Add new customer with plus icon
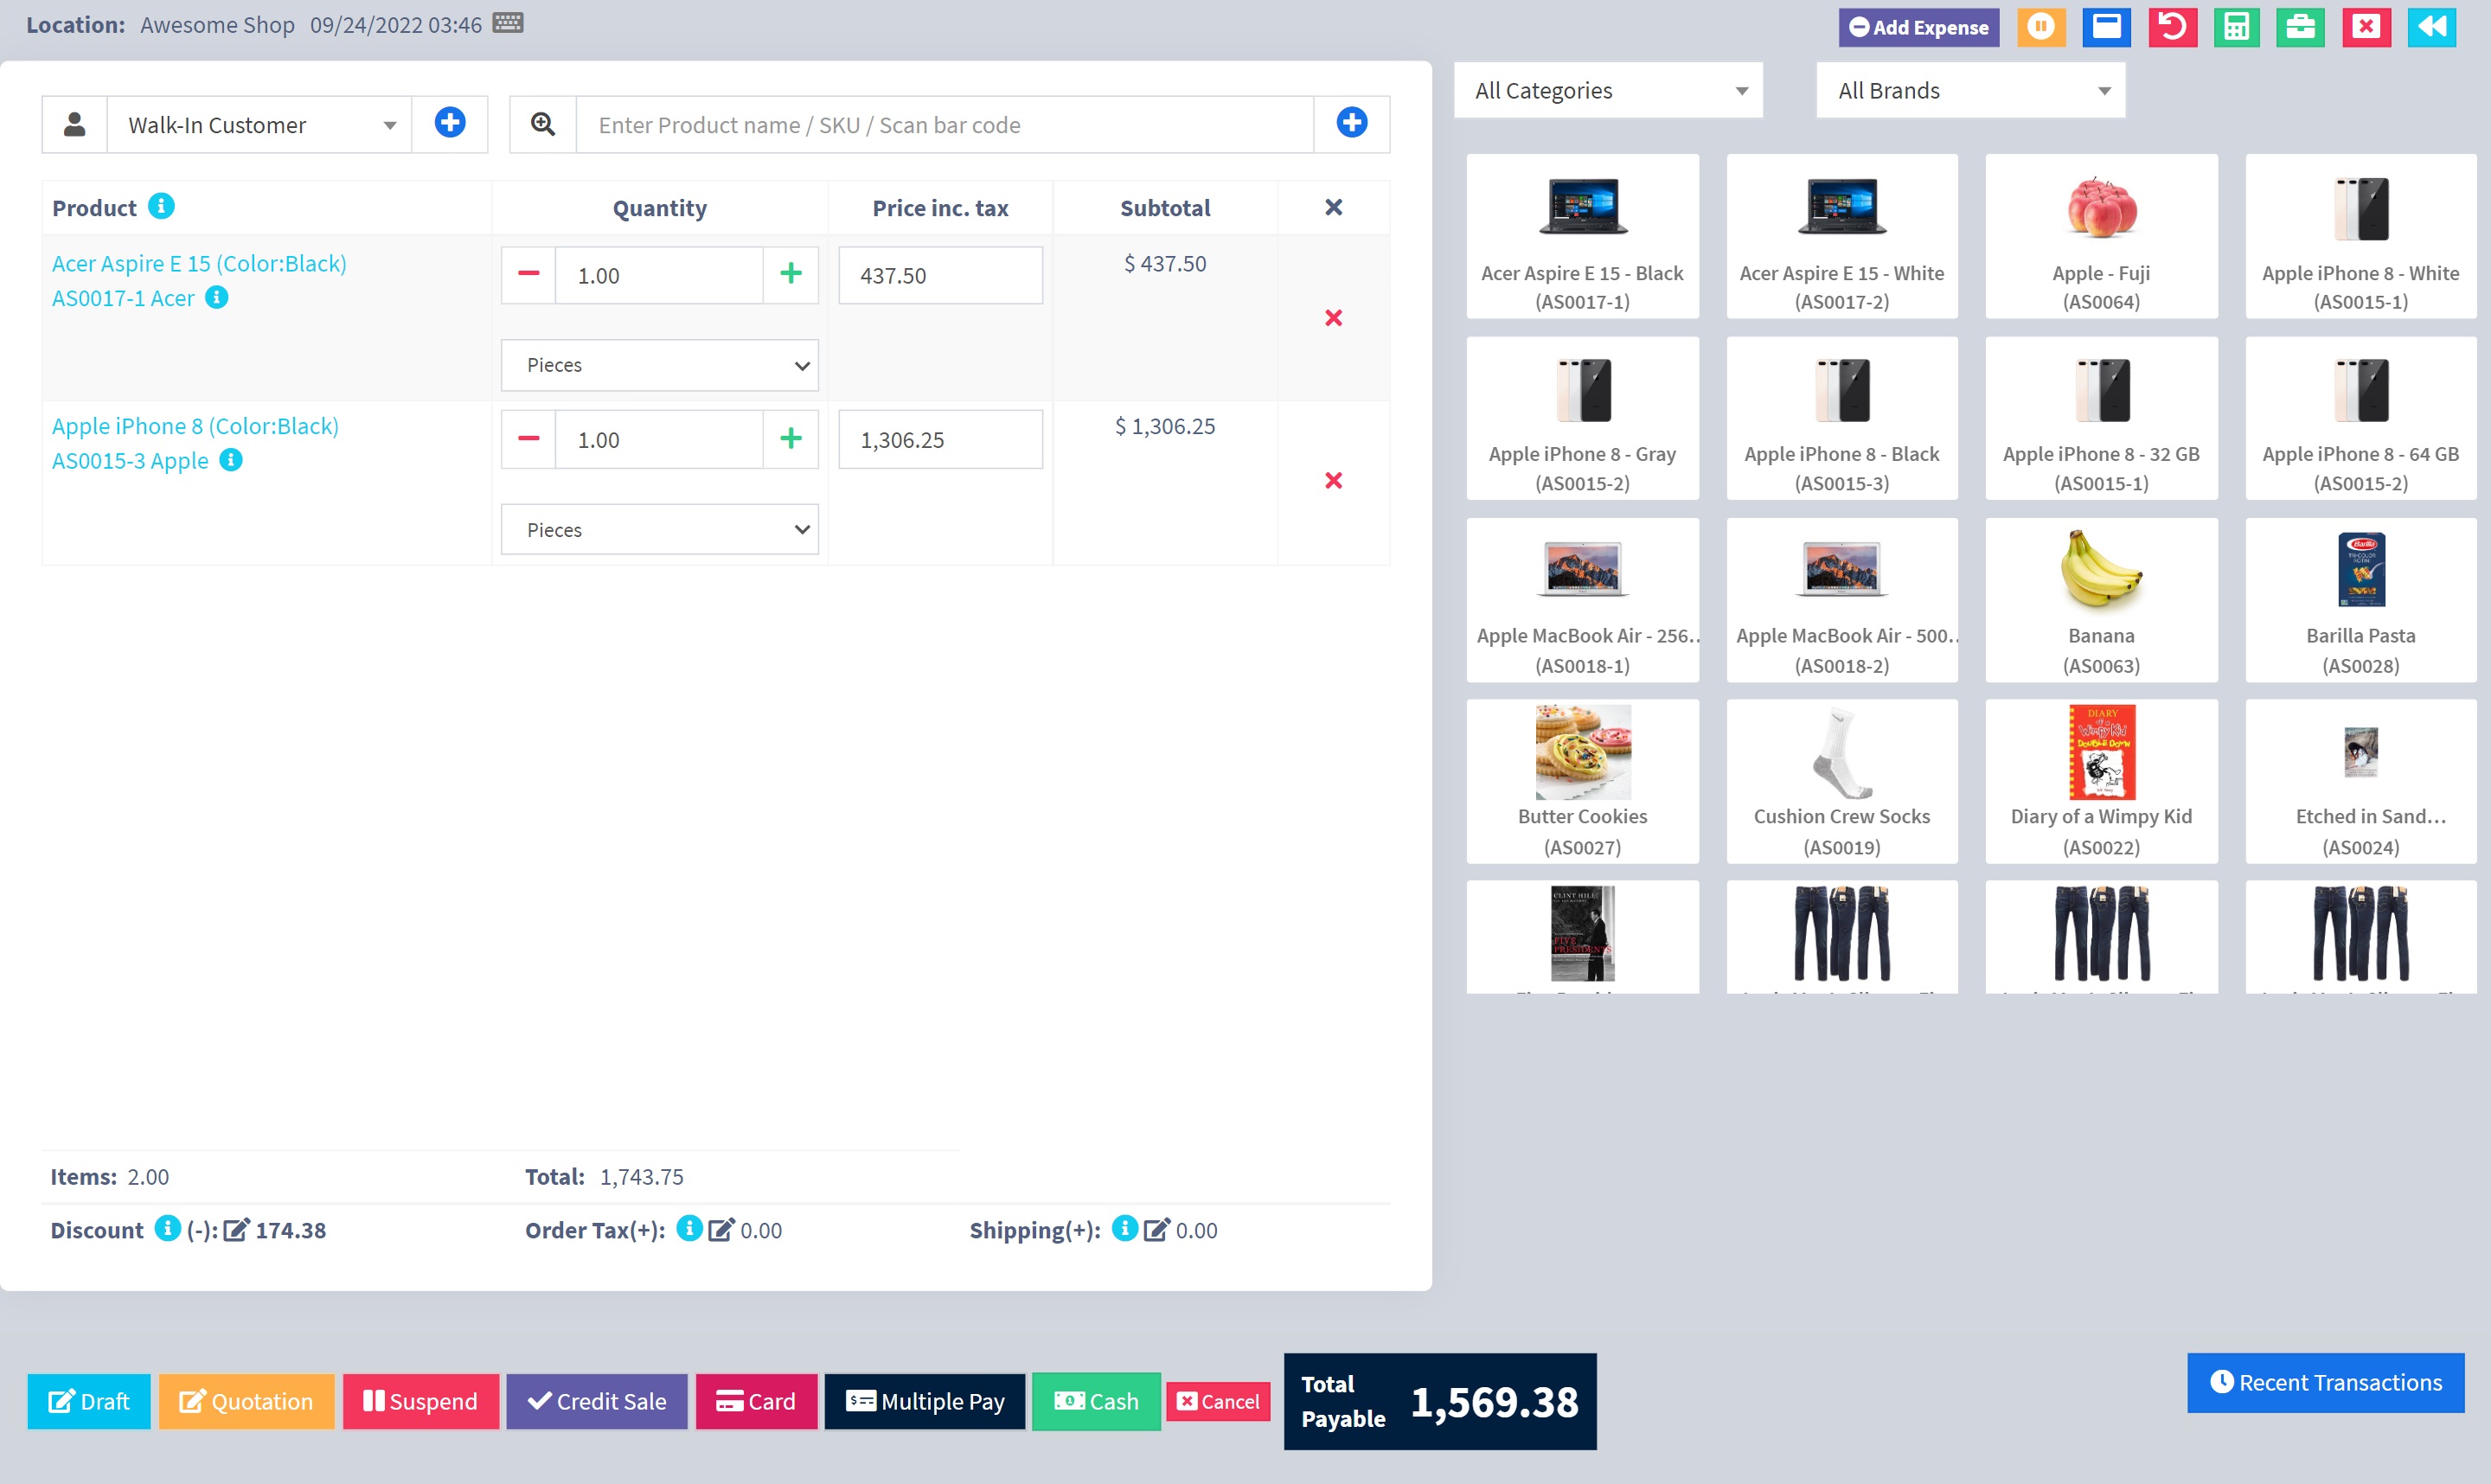 pos(450,124)
